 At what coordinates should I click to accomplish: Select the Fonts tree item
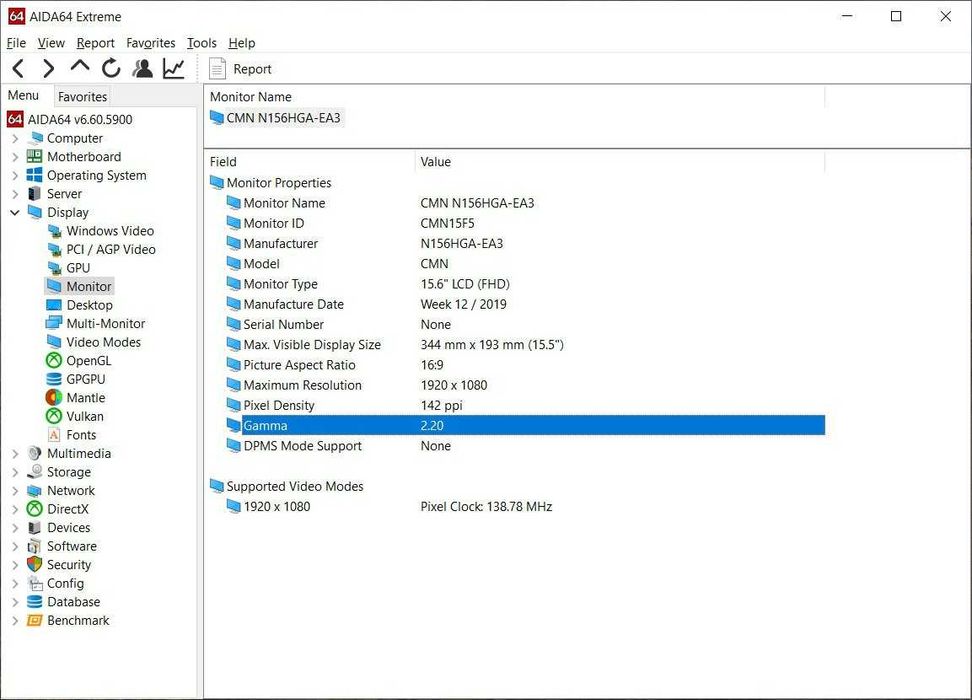pyautogui.click(x=72, y=435)
